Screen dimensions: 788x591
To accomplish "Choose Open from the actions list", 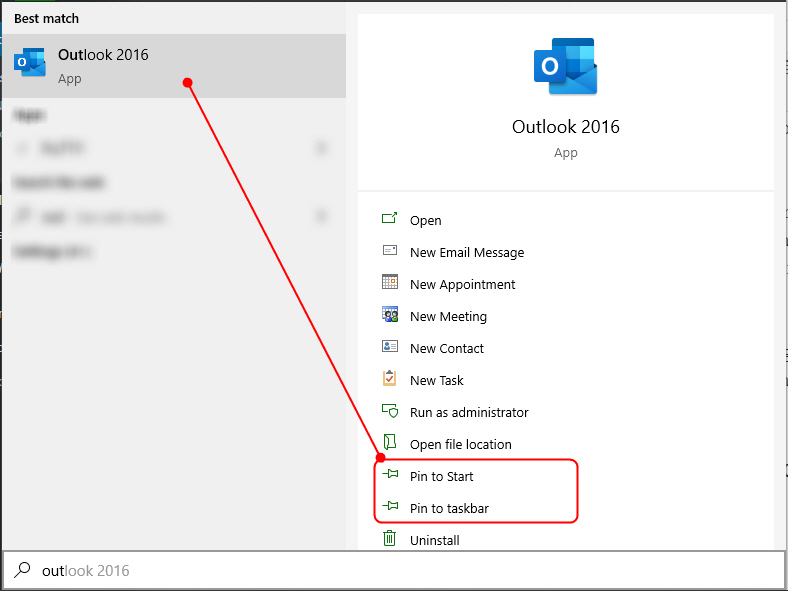I will tap(426, 221).
